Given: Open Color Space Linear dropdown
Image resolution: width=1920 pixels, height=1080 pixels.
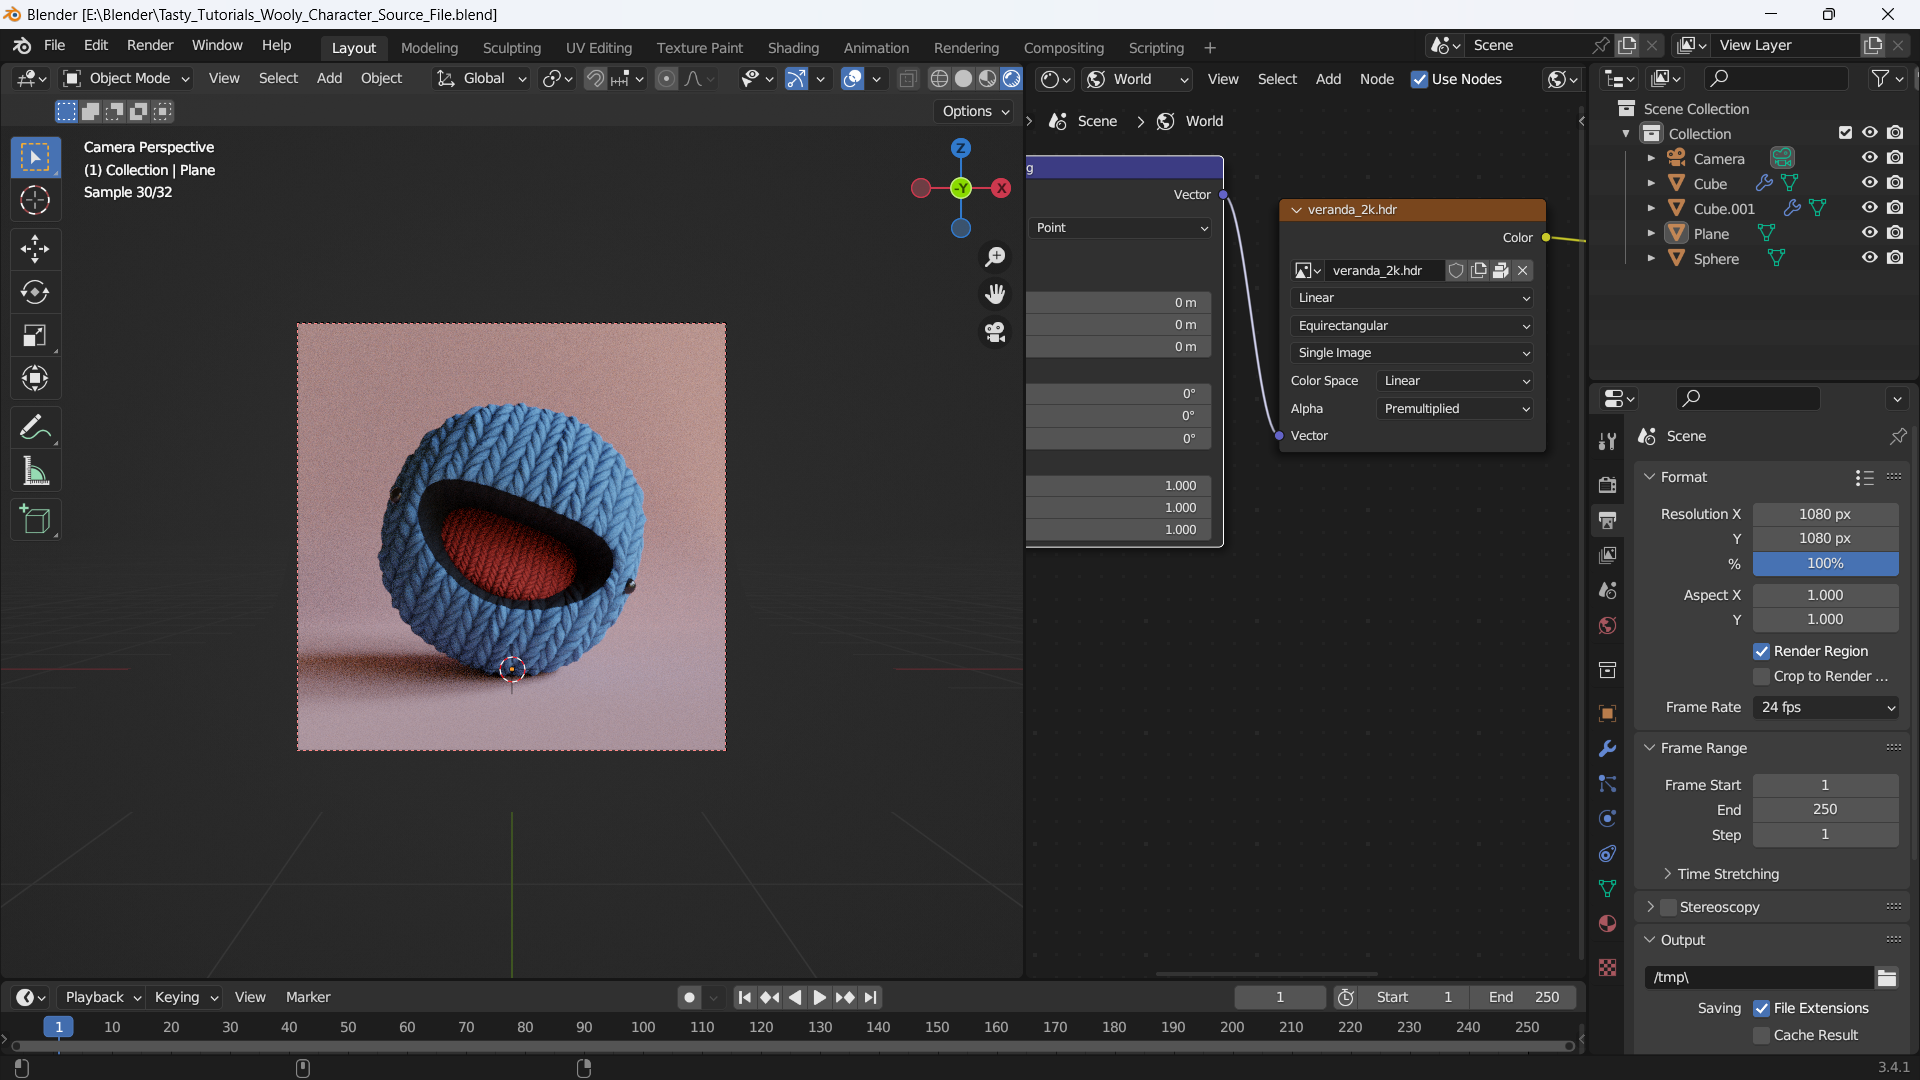Looking at the screenshot, I should (1455, 381).
